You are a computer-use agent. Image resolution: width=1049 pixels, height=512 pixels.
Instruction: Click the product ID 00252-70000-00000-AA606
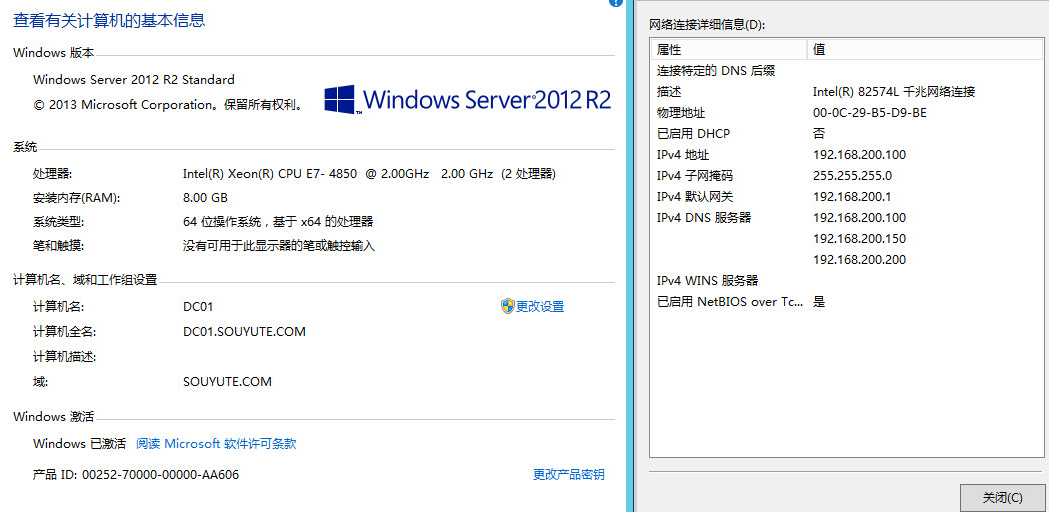161,475
